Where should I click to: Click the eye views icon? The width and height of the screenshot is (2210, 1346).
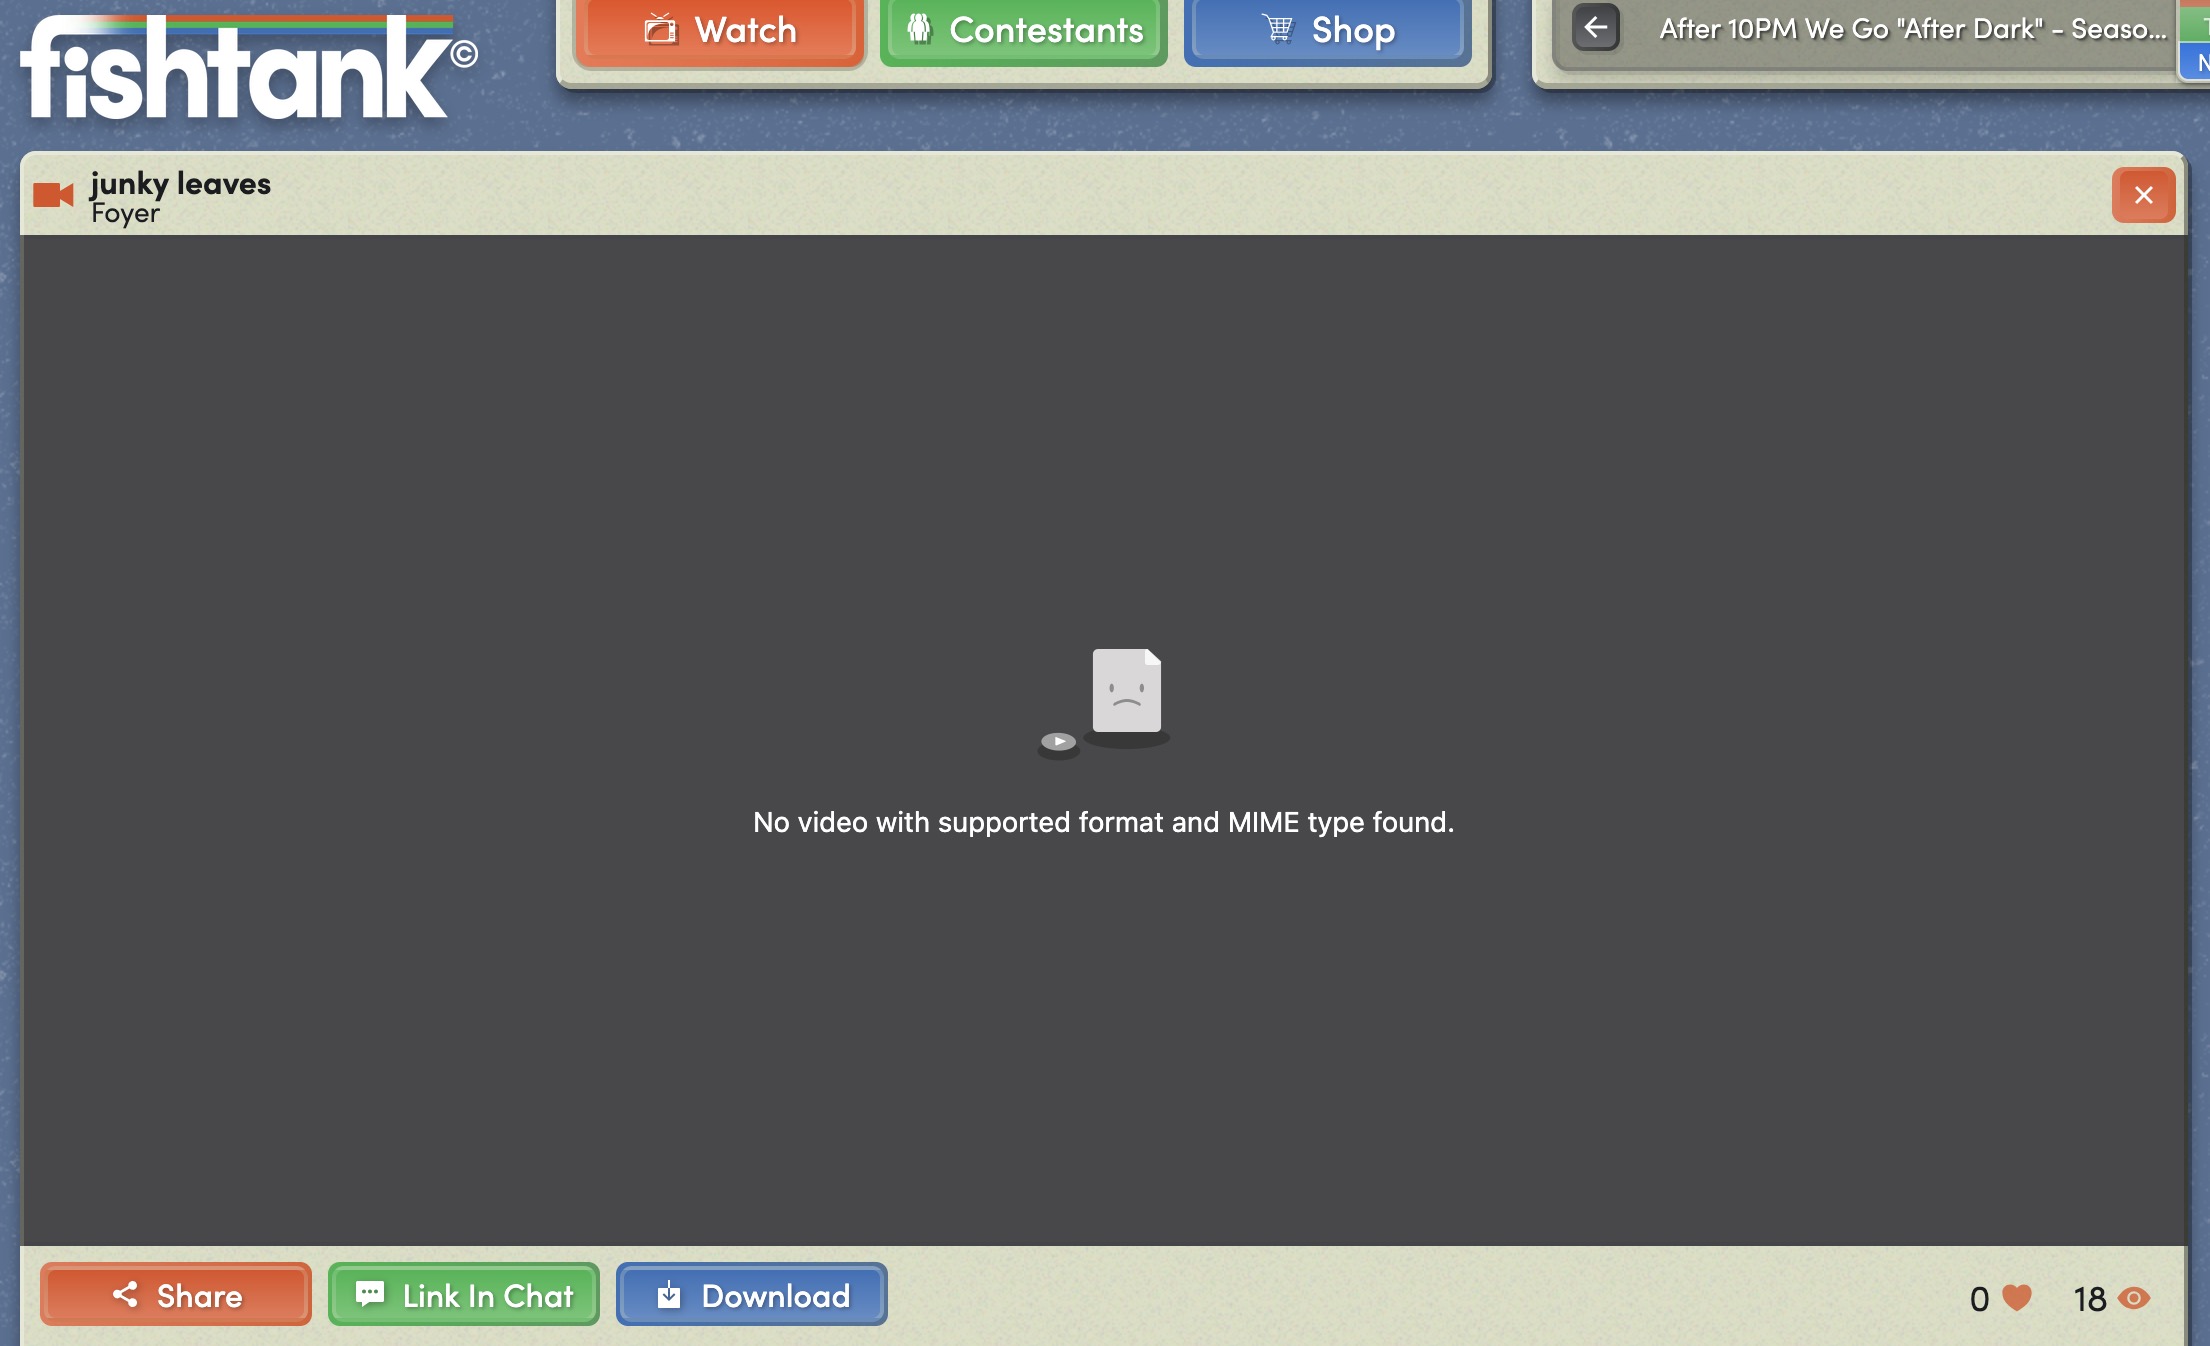point(2133,1298)
